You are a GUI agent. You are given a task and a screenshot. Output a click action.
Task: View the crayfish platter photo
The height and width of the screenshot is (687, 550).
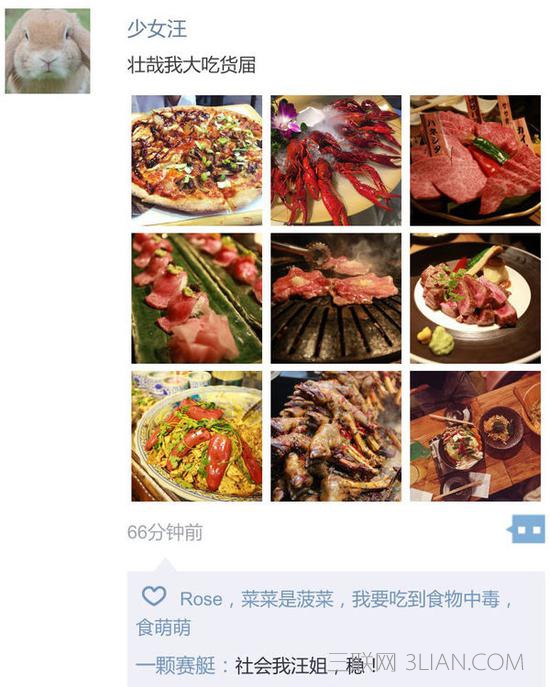pyautogui.click(x=336, y=160)
